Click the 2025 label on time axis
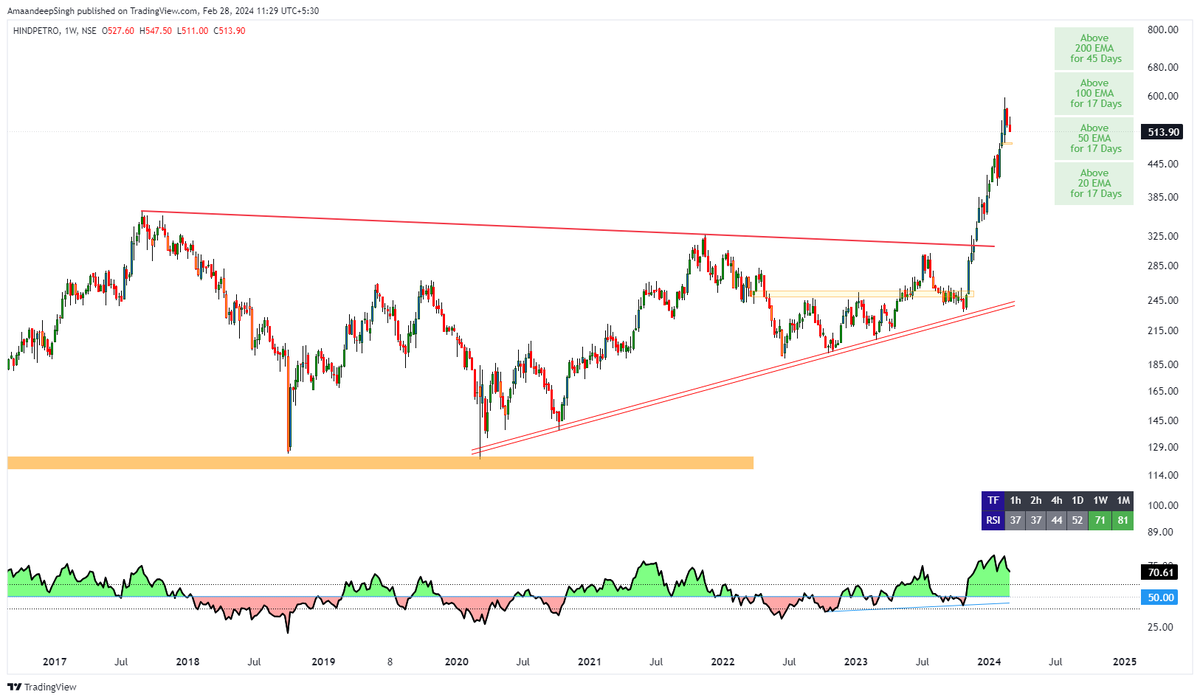This screenshot has height=700, width=1200. (1124, 662)
